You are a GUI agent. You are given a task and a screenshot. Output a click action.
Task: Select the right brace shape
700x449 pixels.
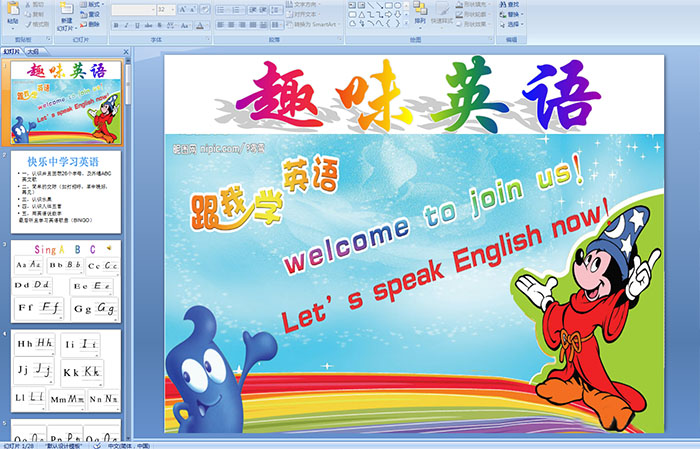click(397, 24)
